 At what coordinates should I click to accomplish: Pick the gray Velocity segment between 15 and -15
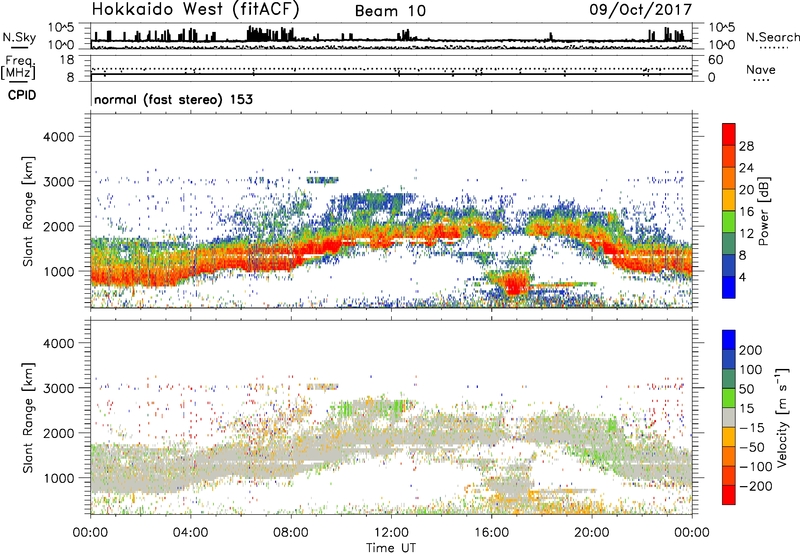click(729, 417)
